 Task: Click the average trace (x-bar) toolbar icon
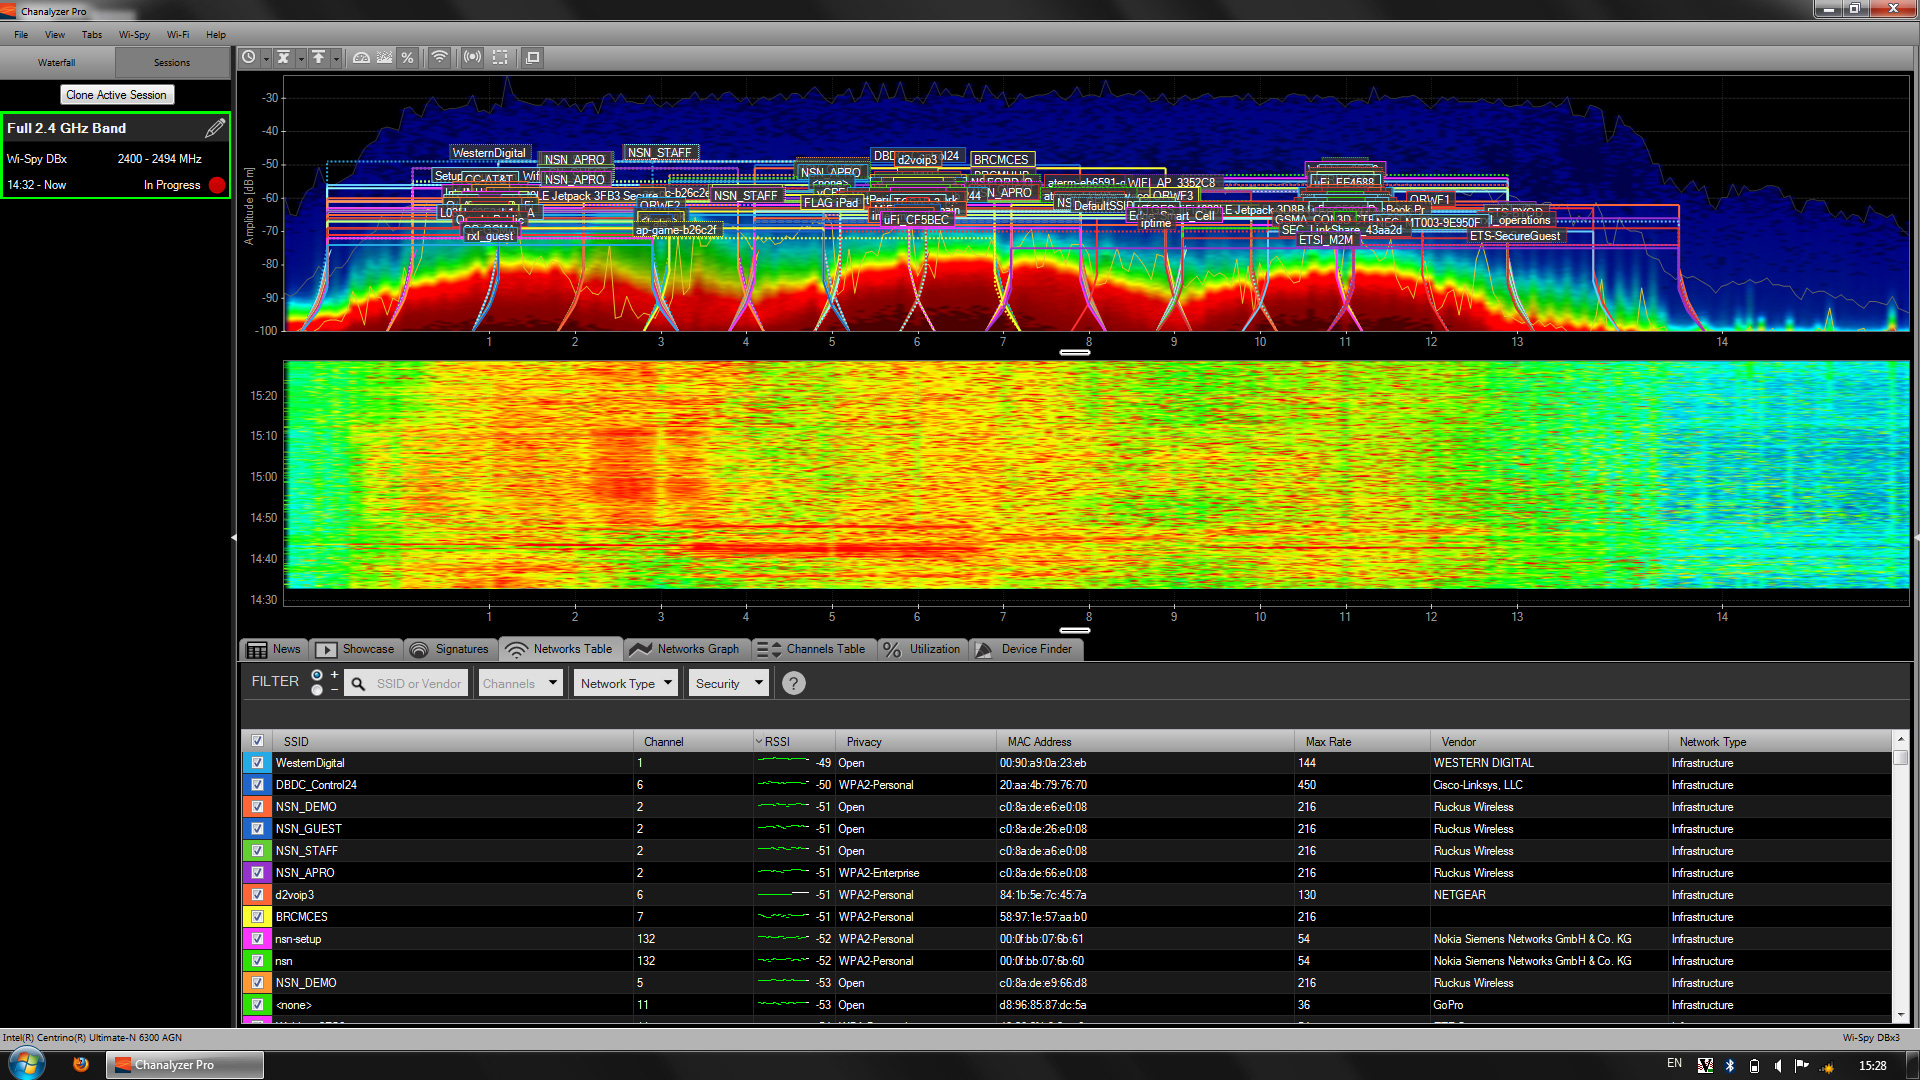(284, 58)
